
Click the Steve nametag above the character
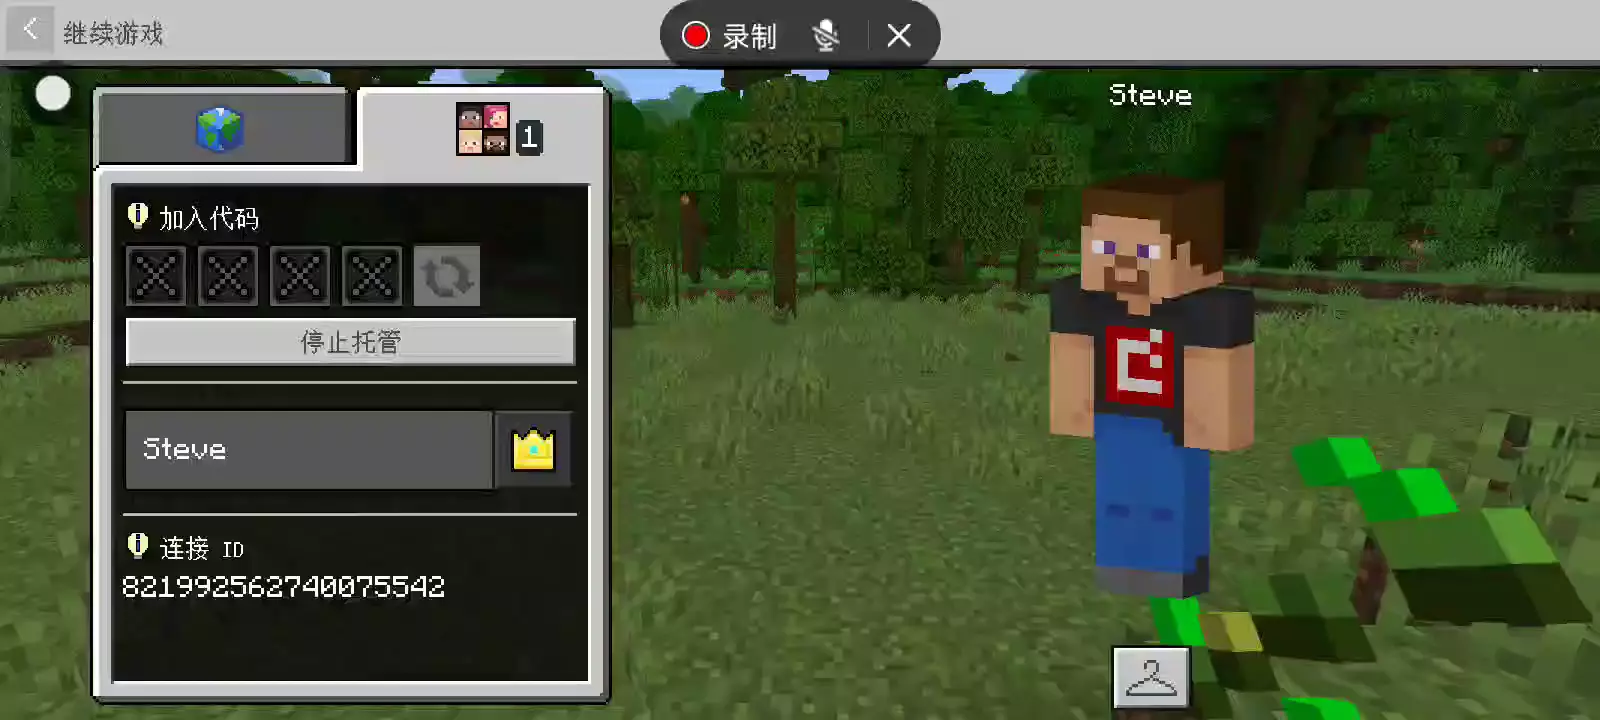(1150, 95)
